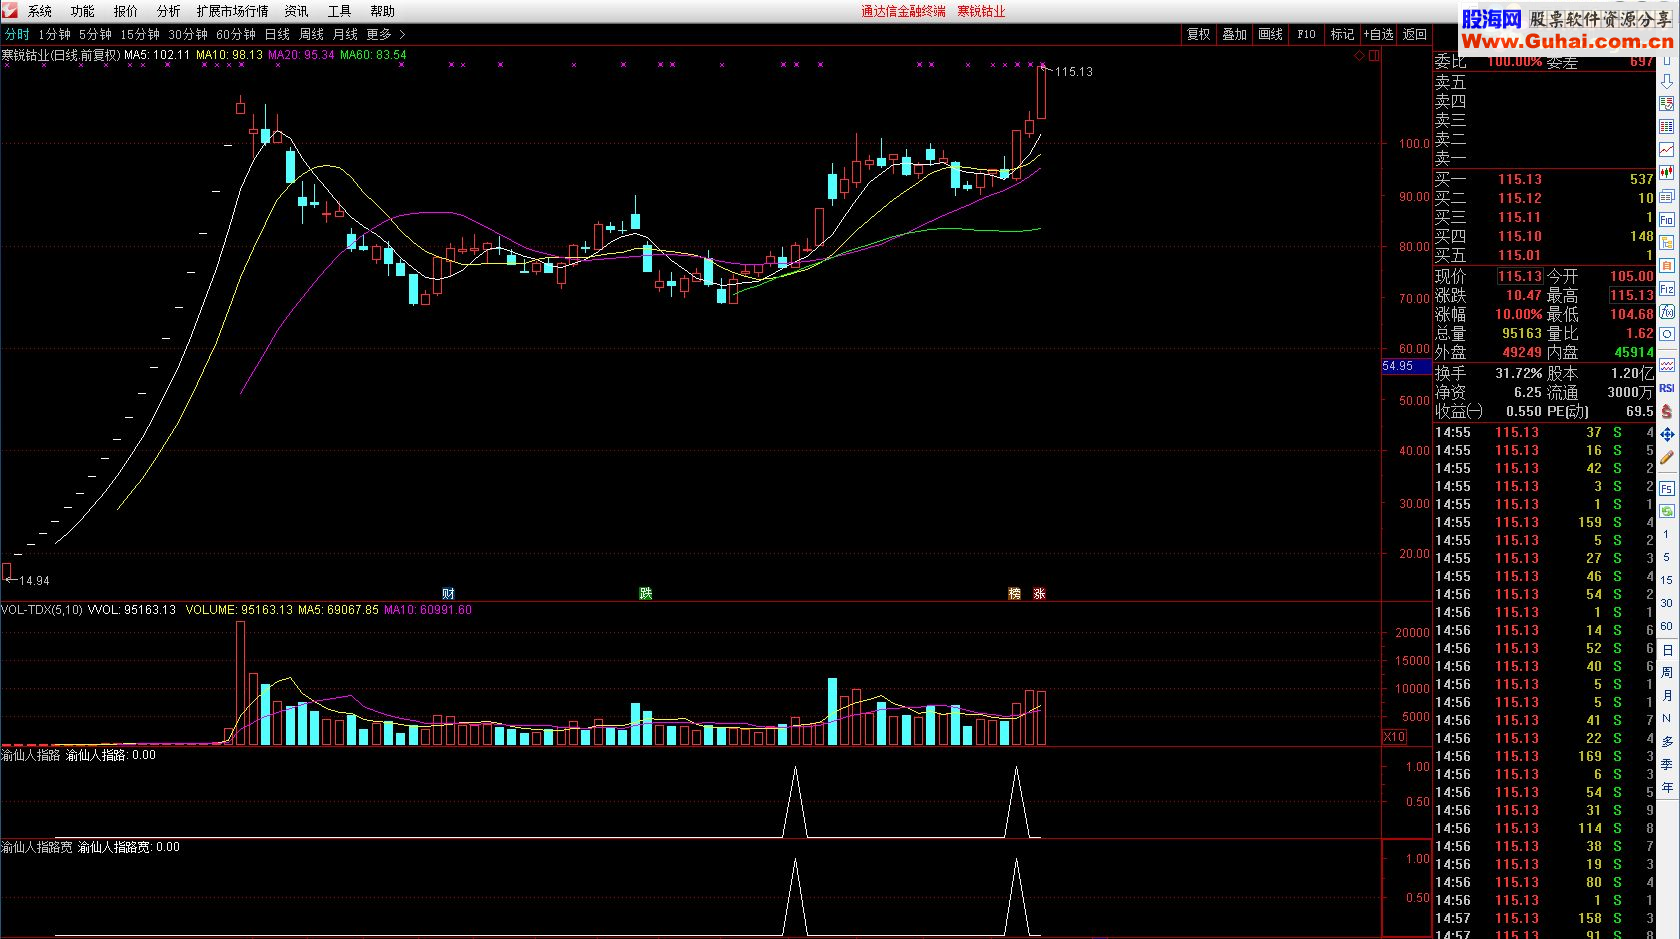The image size is (1680, 939).
Task: Select the 60-minute period in sidebar
Action: click(1667, 626)
